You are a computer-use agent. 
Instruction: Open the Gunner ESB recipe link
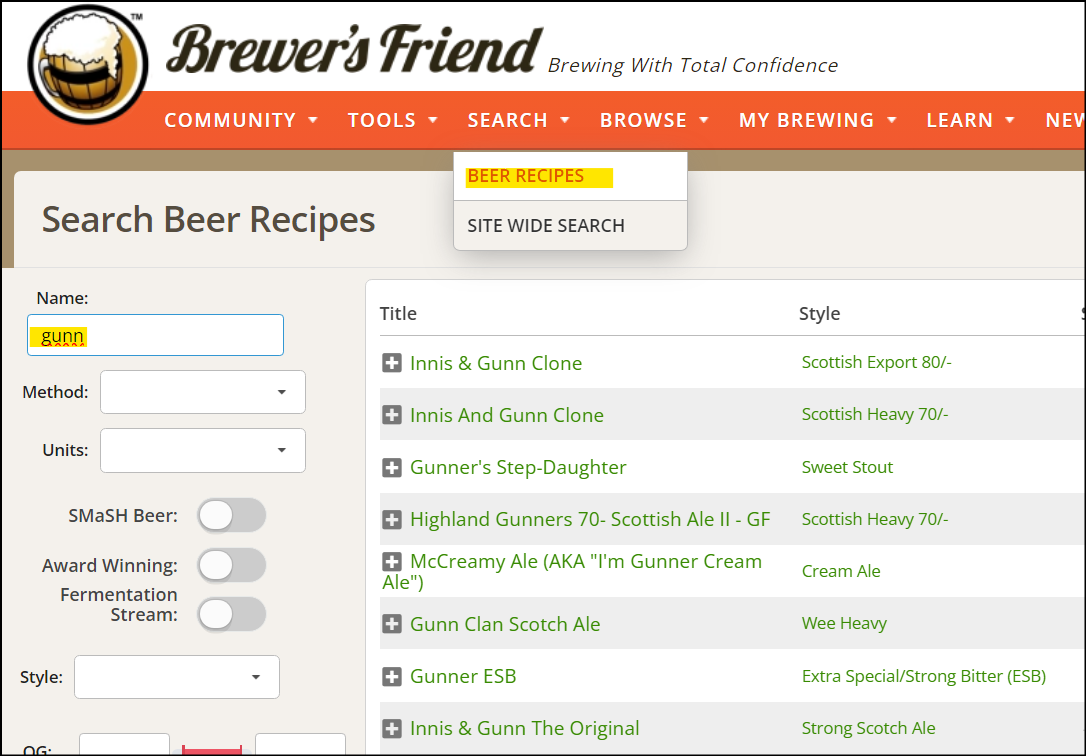pyautogui.click(x=463, y=676)
